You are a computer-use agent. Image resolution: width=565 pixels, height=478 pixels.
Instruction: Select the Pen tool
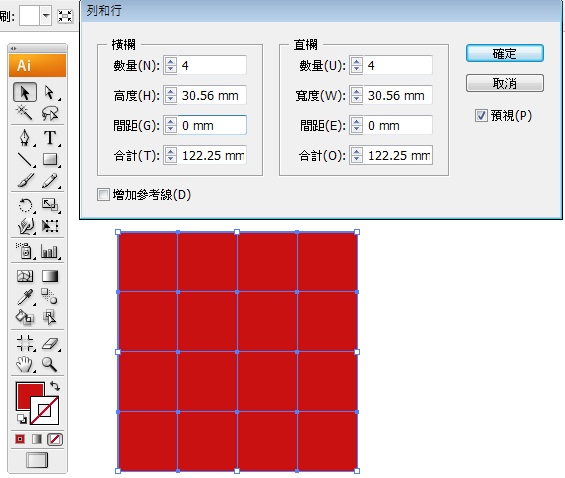(x=25, y=138)
